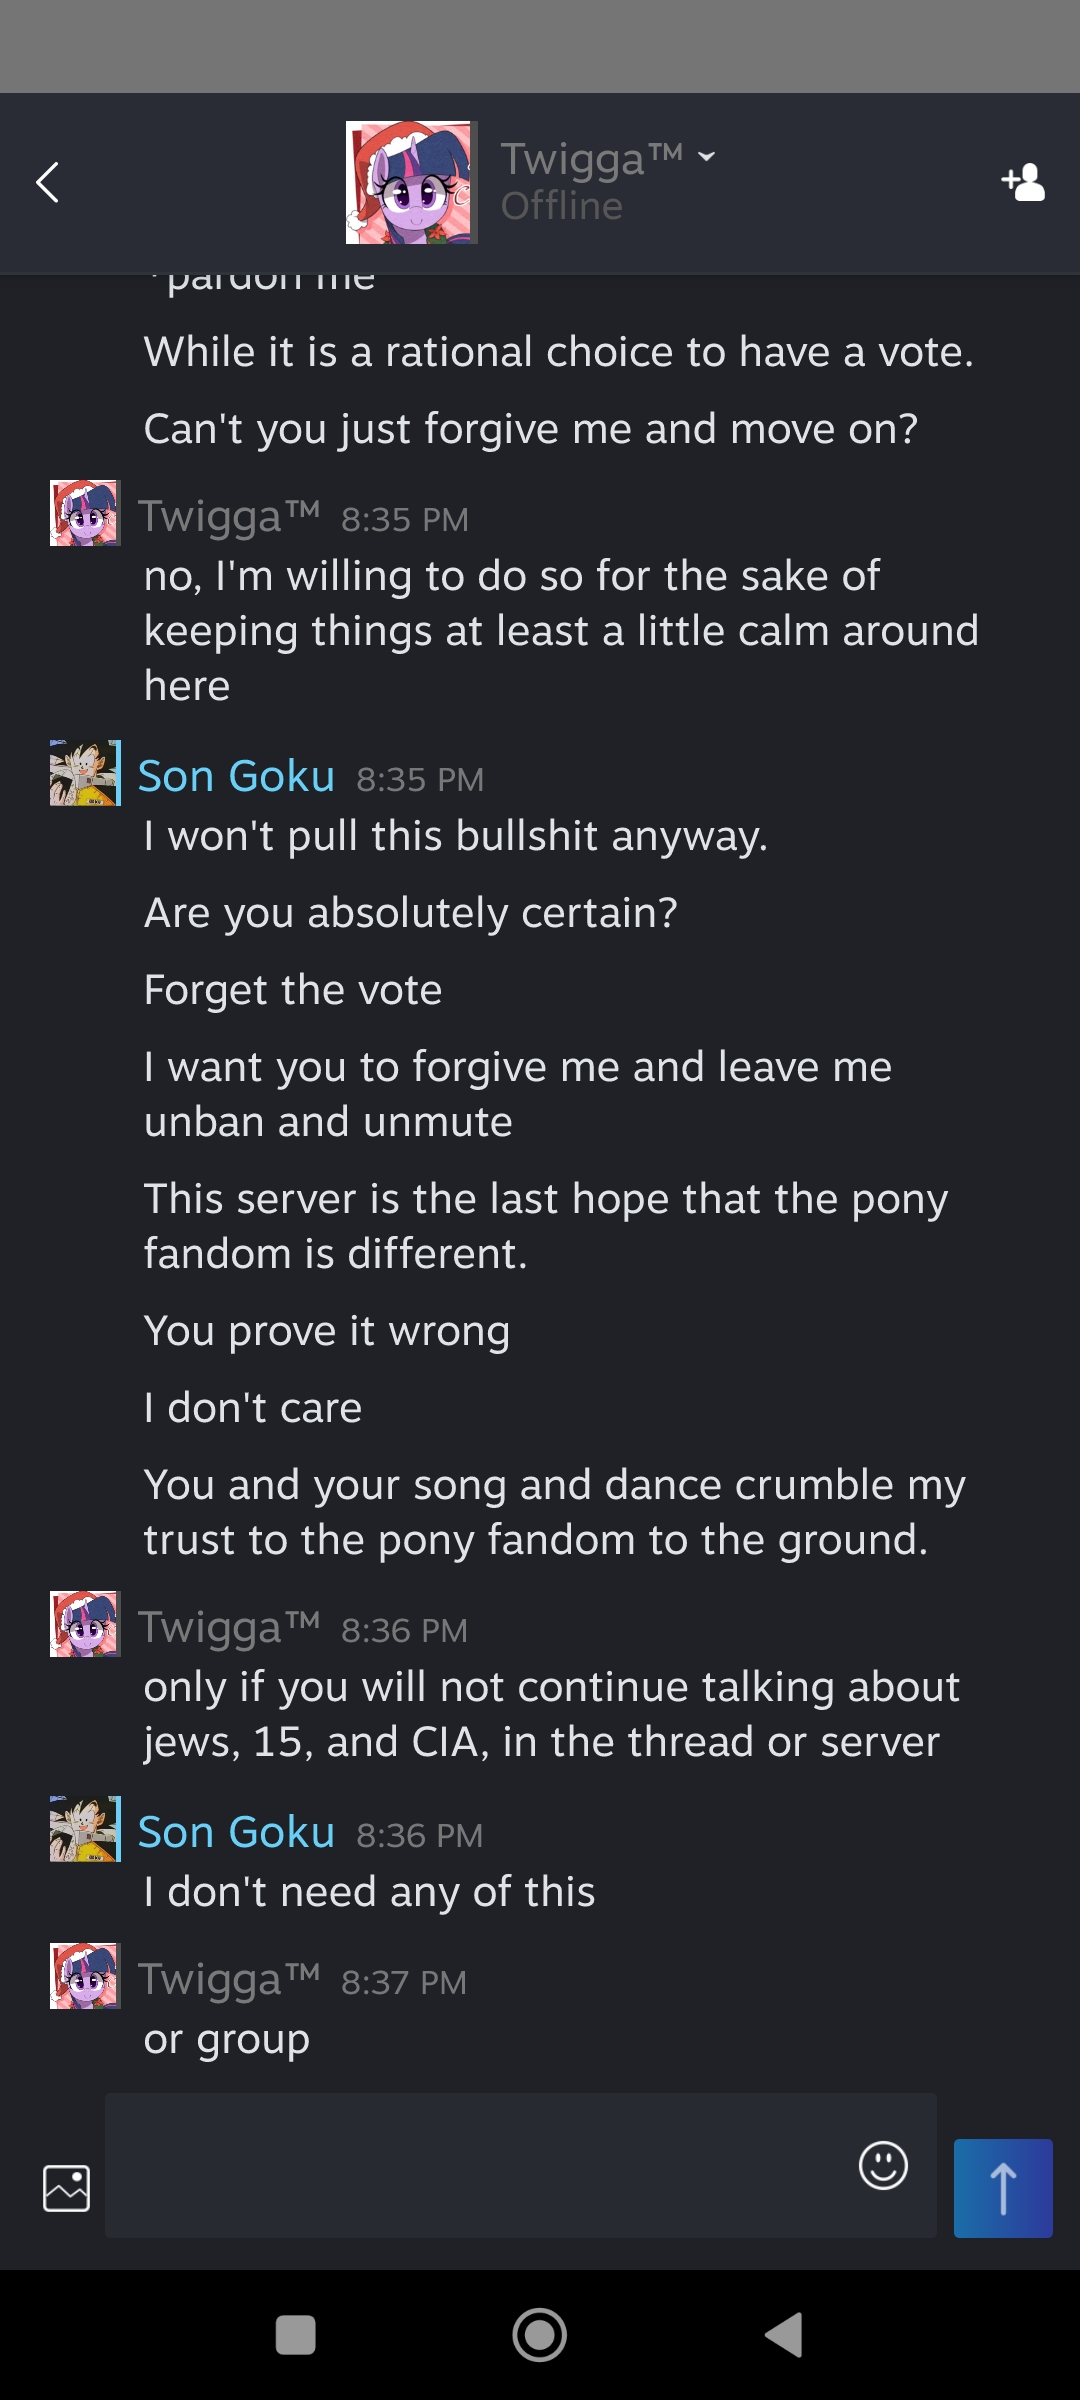The width and height of the screenshot is (1080, 2400).
Task: Open Twigga™ avatar beside 8:36 PM message
Action: (85, 1624)
